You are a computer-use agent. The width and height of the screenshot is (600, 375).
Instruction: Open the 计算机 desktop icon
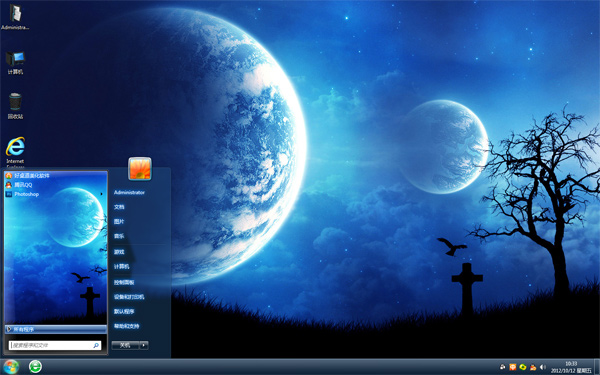tap(15, 62)
